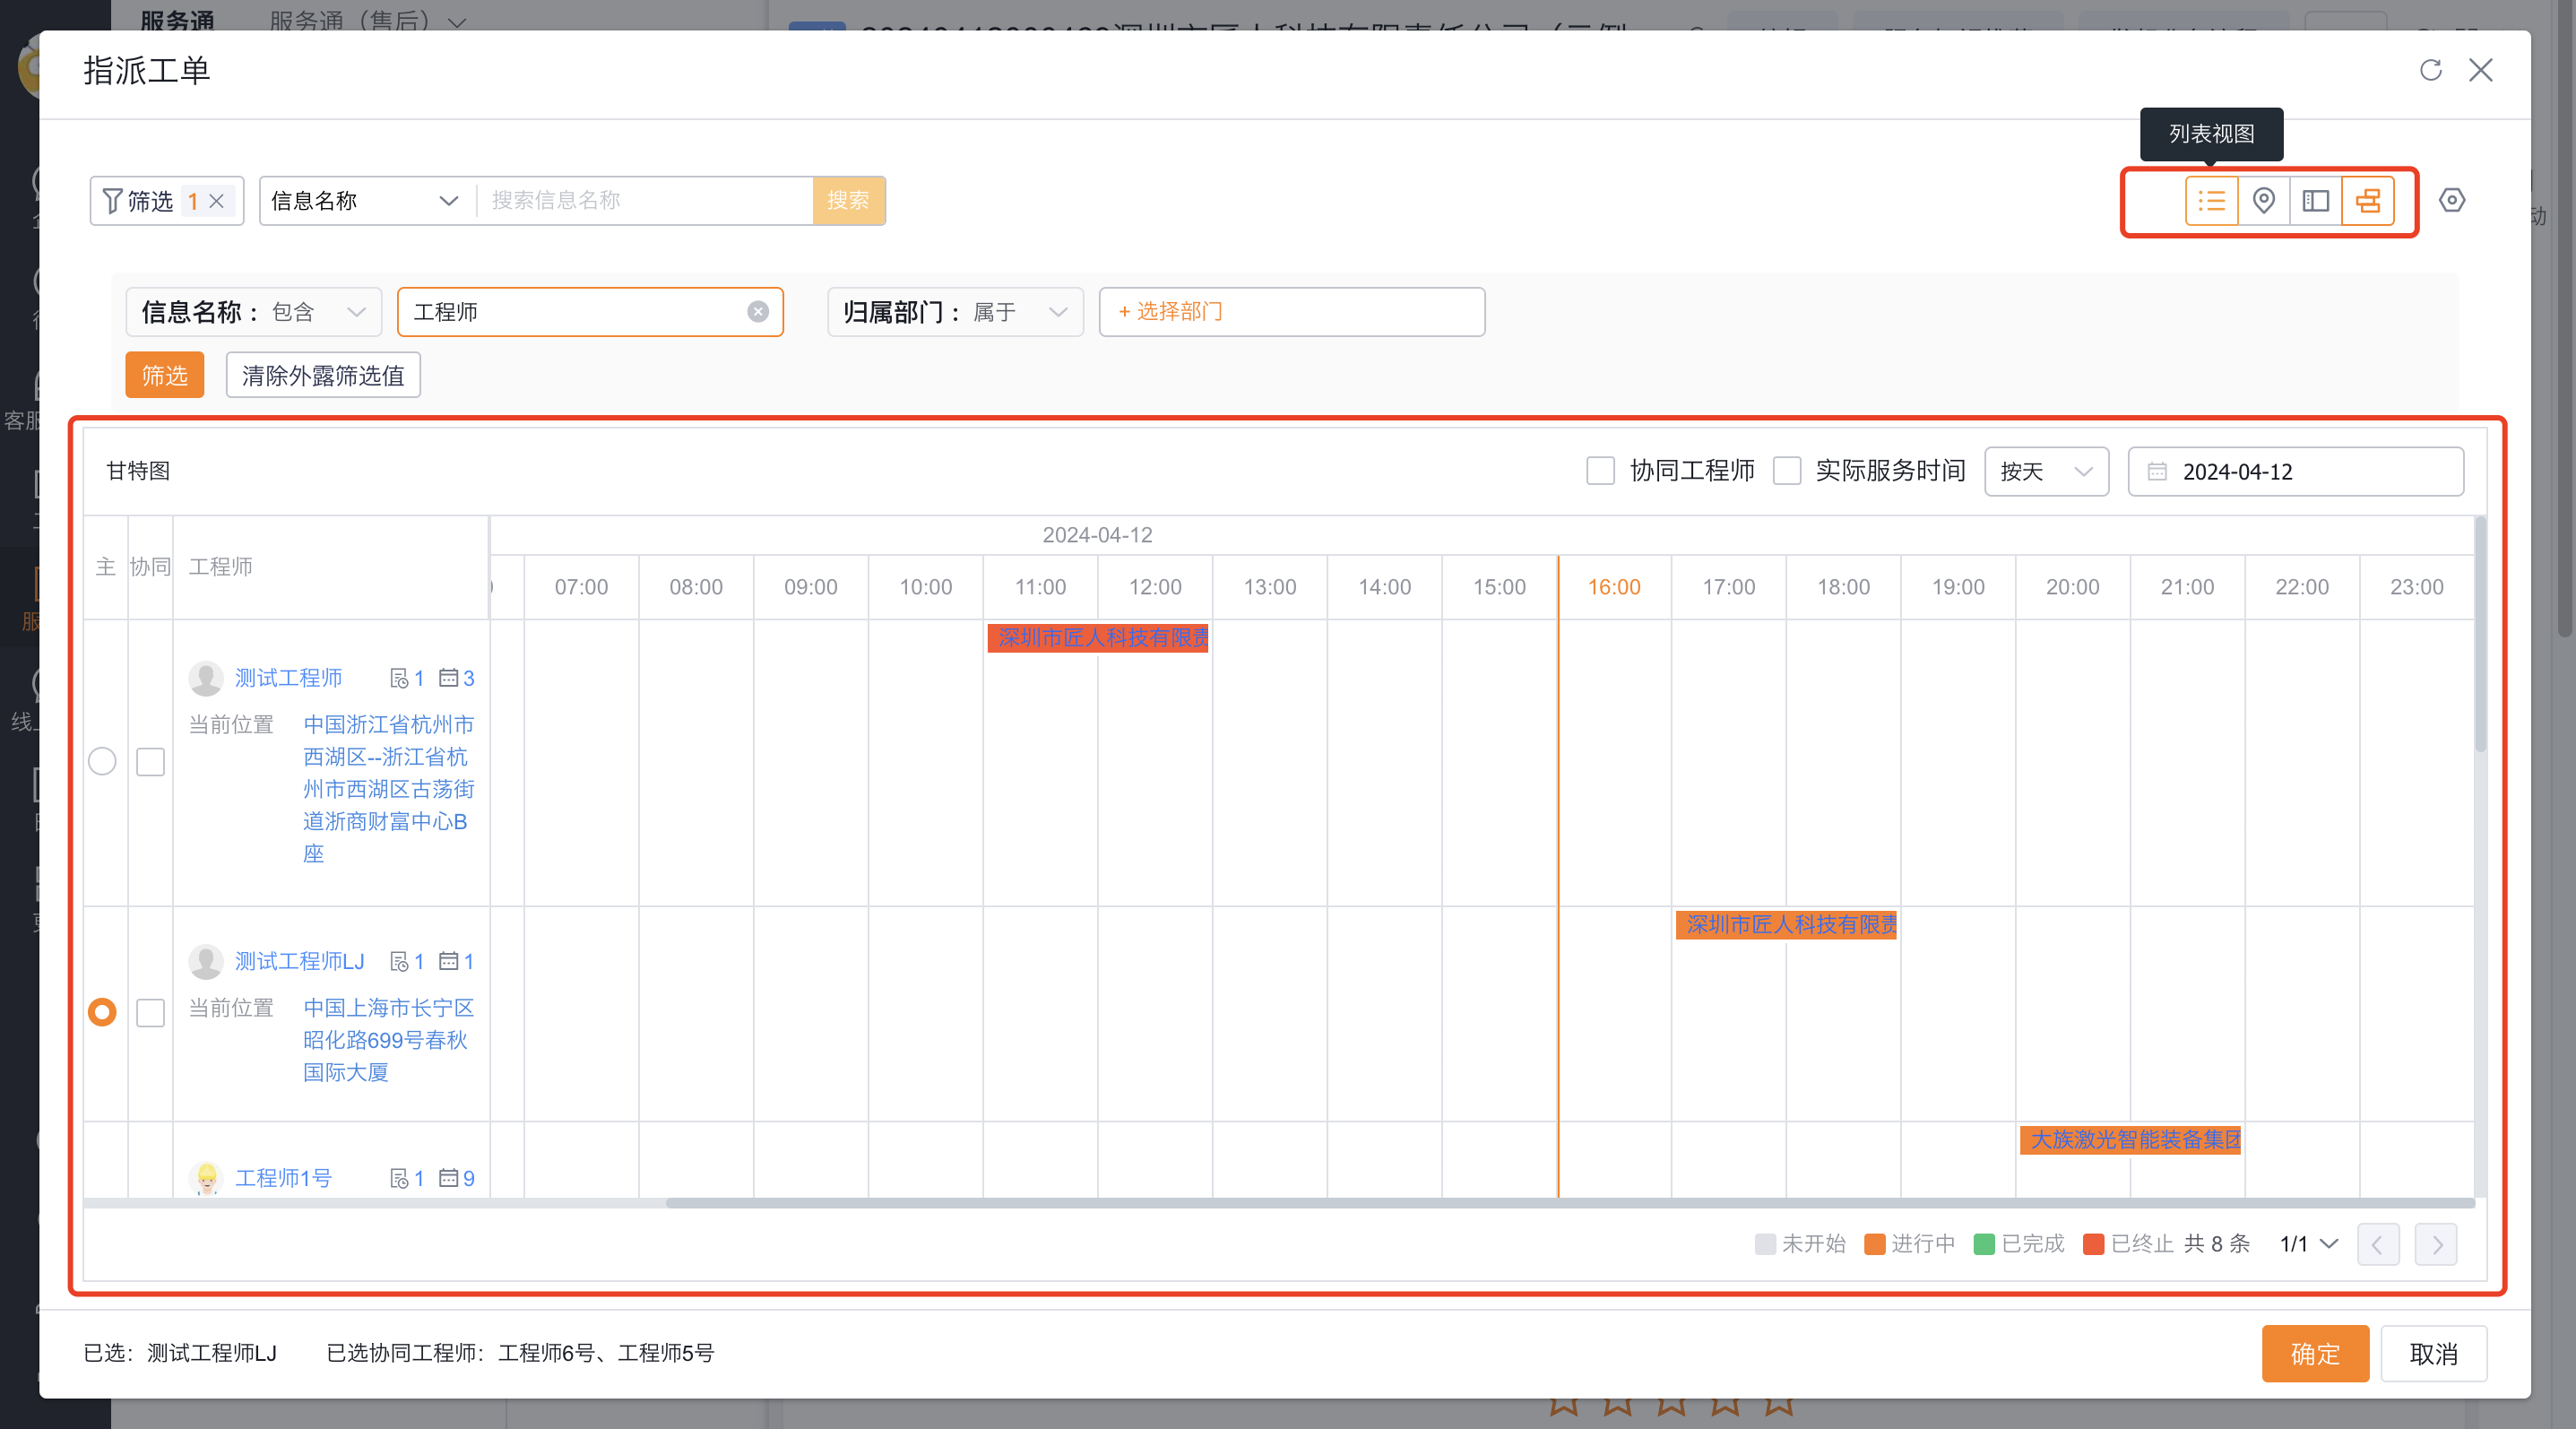Open the 按天 time granularity dropdown
This screenshot has height=1429, width=2576.
click(2046, 471)
